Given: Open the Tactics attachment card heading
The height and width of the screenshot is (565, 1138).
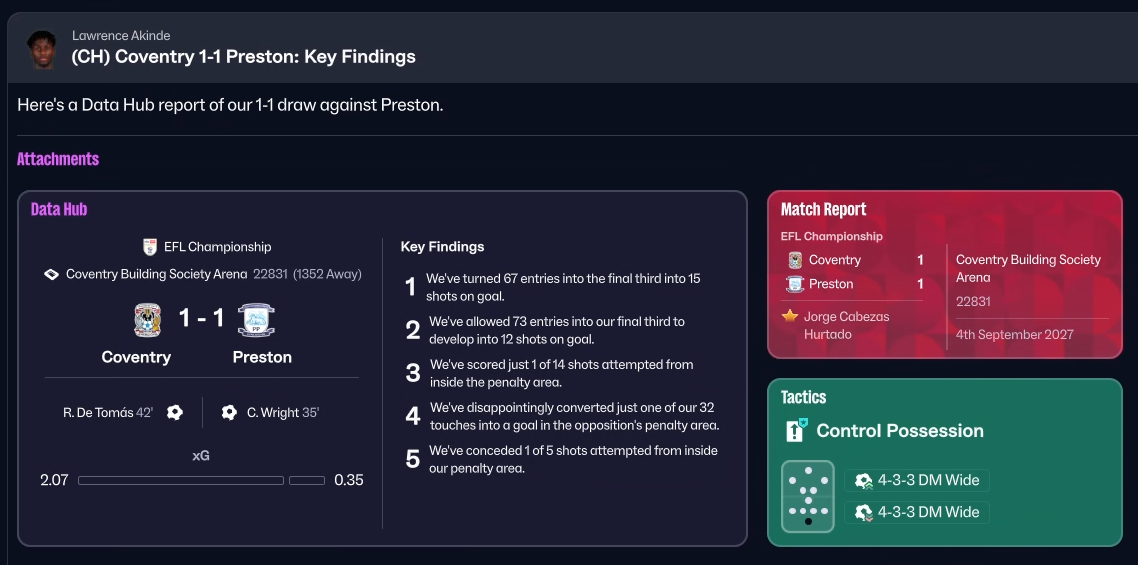Looking at the screenshot, I should 803,398.
